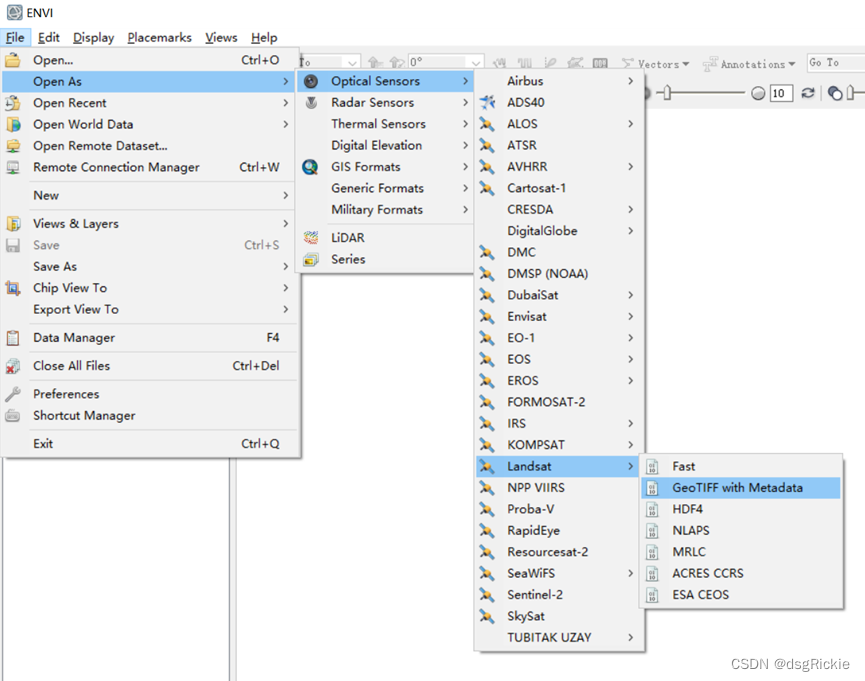The width and height of the screenshot is (865, 681).
Task: Click the GeoTIFF with Metadata file icon
Action: (x=652, y=488)
